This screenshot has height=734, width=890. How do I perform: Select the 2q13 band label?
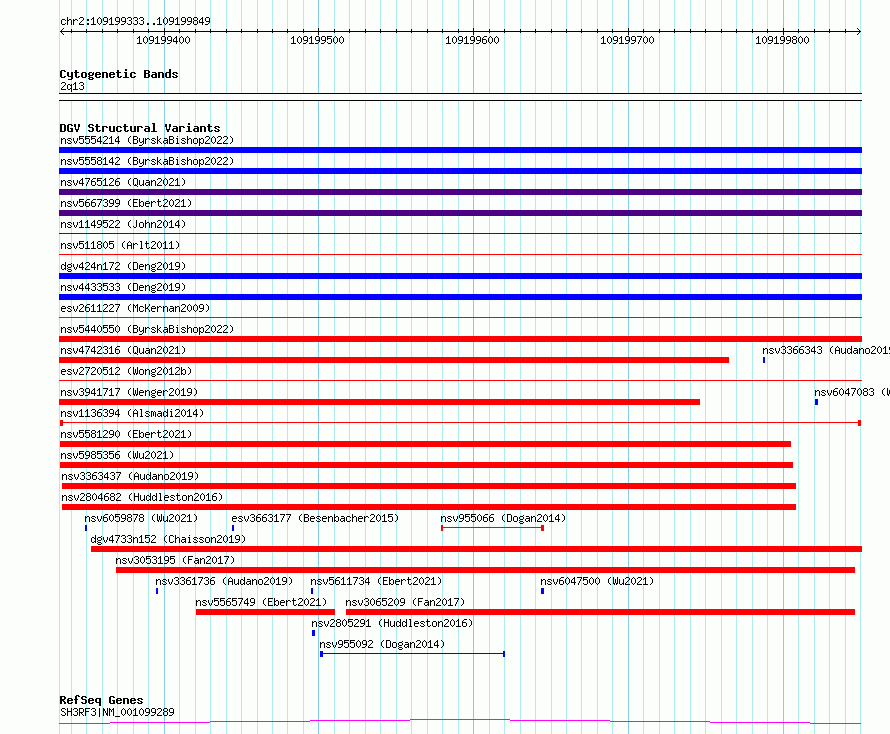coord(72,86)
